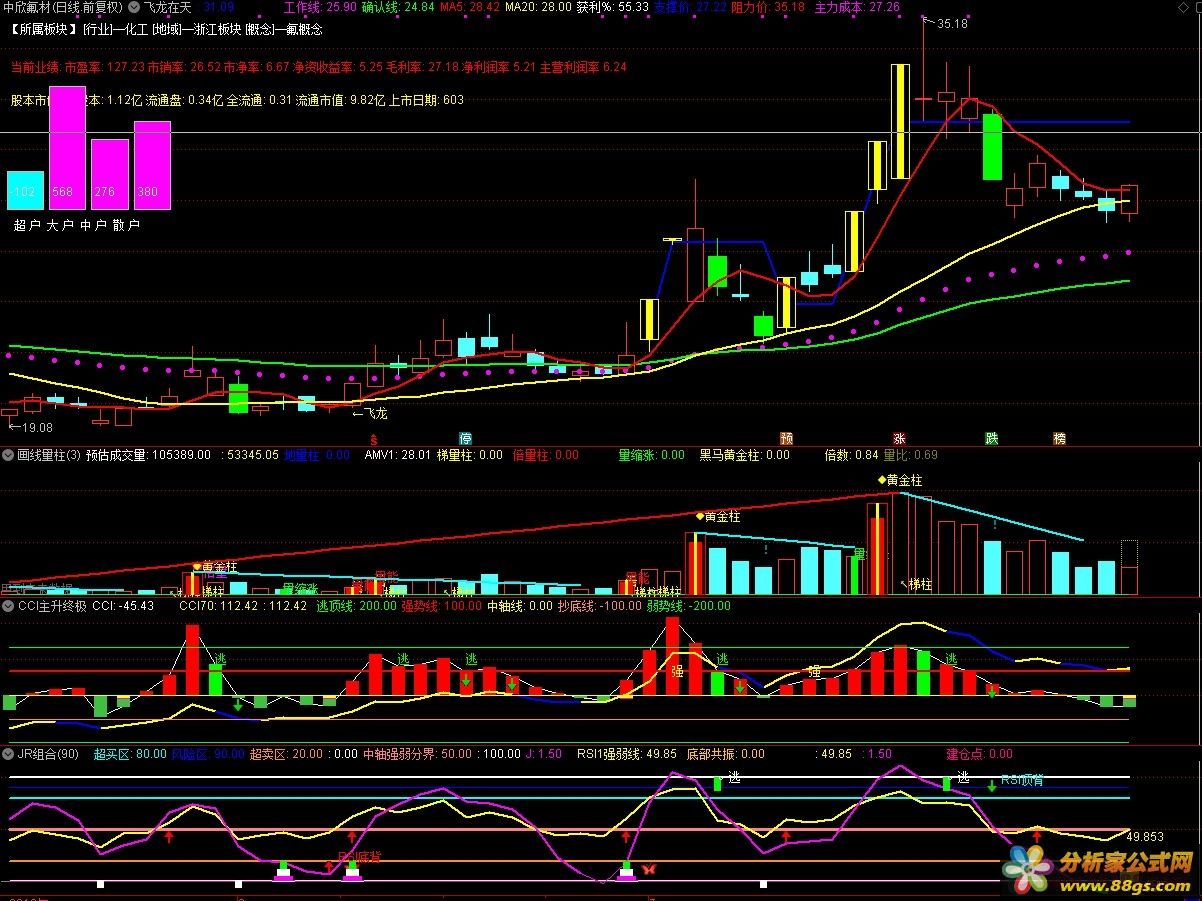Select the magenta 大户 bar labeled 568
The width and height of the screenshot is (1202, 901).
[68, 148]
